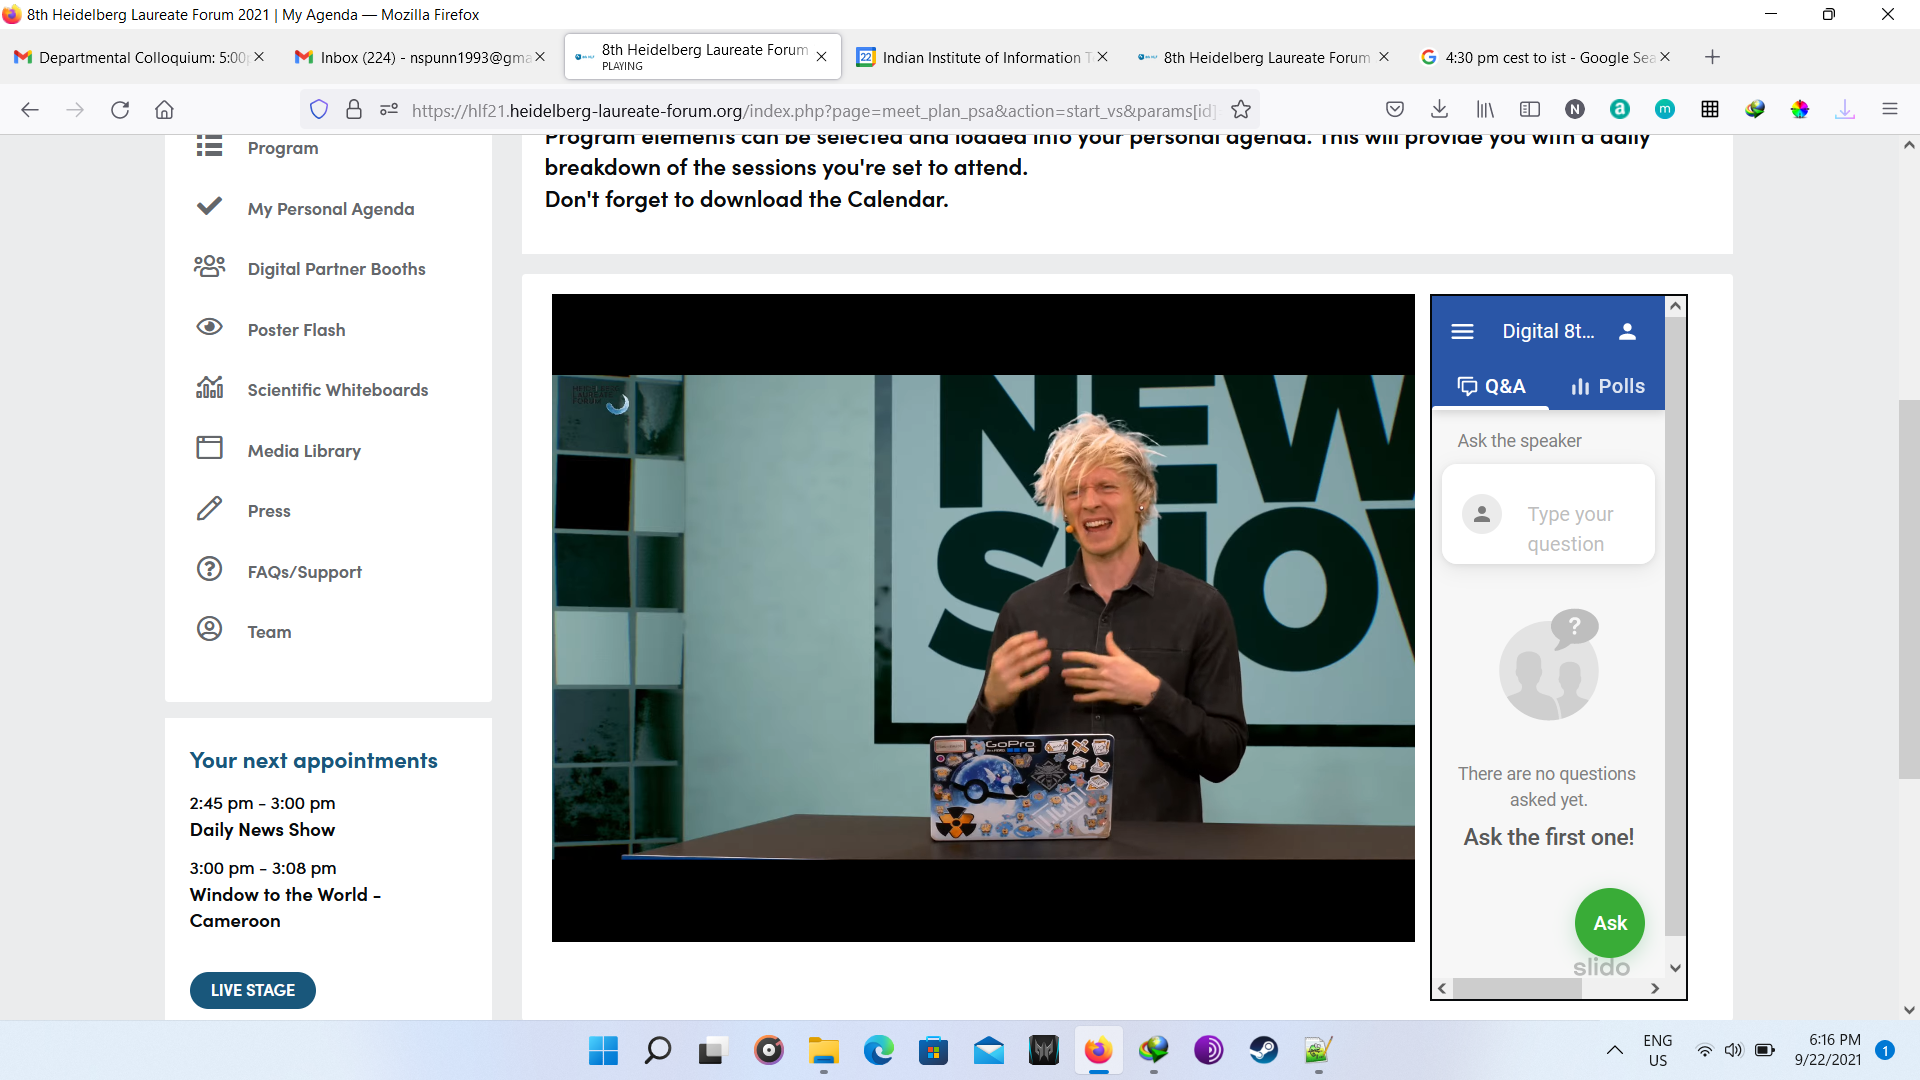Image resolution: width=1920 pixels, height=1080 pixels.
Task: Open the Firefox application menu
Action: (1889, 109)
